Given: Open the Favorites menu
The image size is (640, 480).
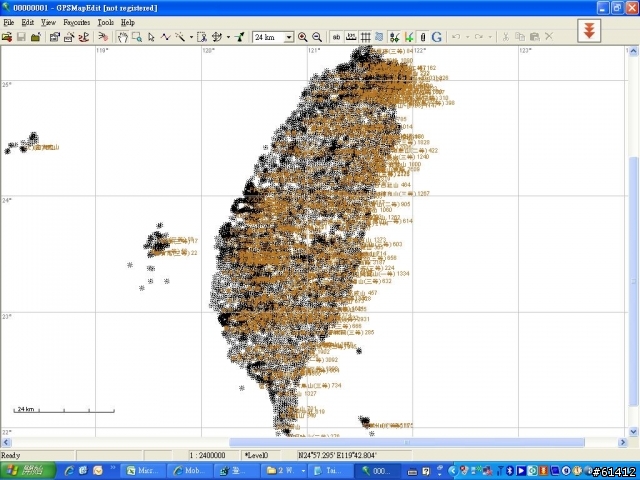Looking at the screenshot, I should pyautogui.click(x=76, y=22).
